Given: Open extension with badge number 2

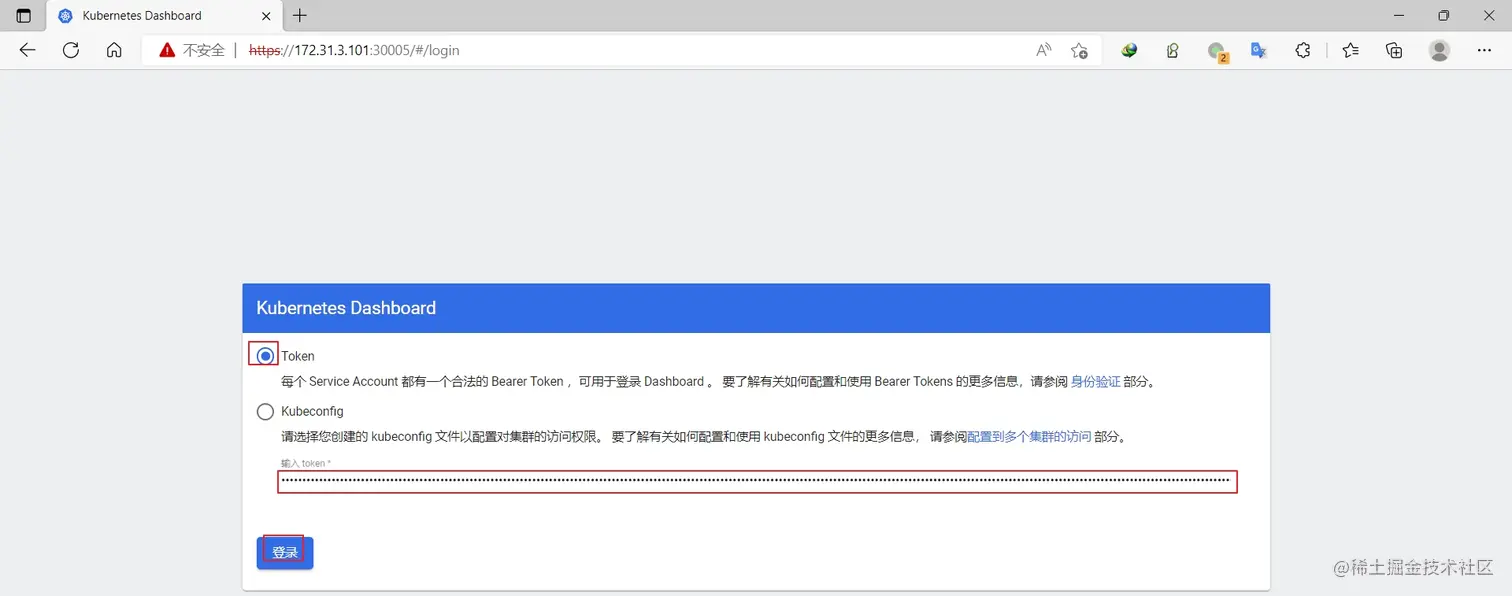Looking at the screenshot, I should [x=1216, y=51].
